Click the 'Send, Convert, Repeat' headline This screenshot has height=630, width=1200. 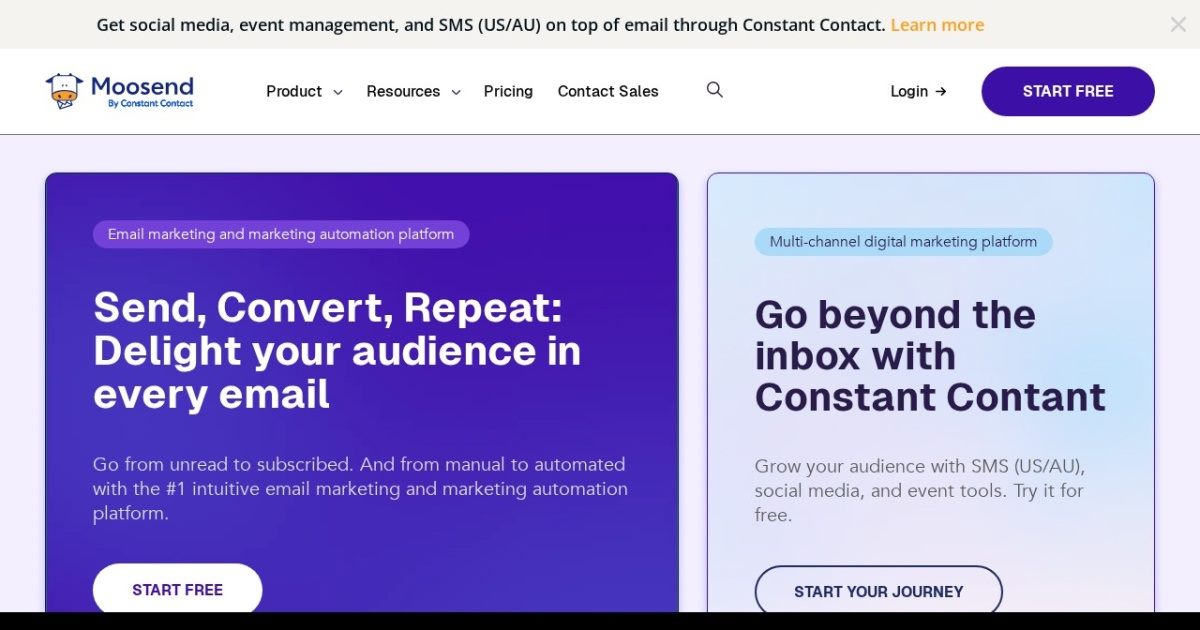pyautogui.click(x=337, y=351)
